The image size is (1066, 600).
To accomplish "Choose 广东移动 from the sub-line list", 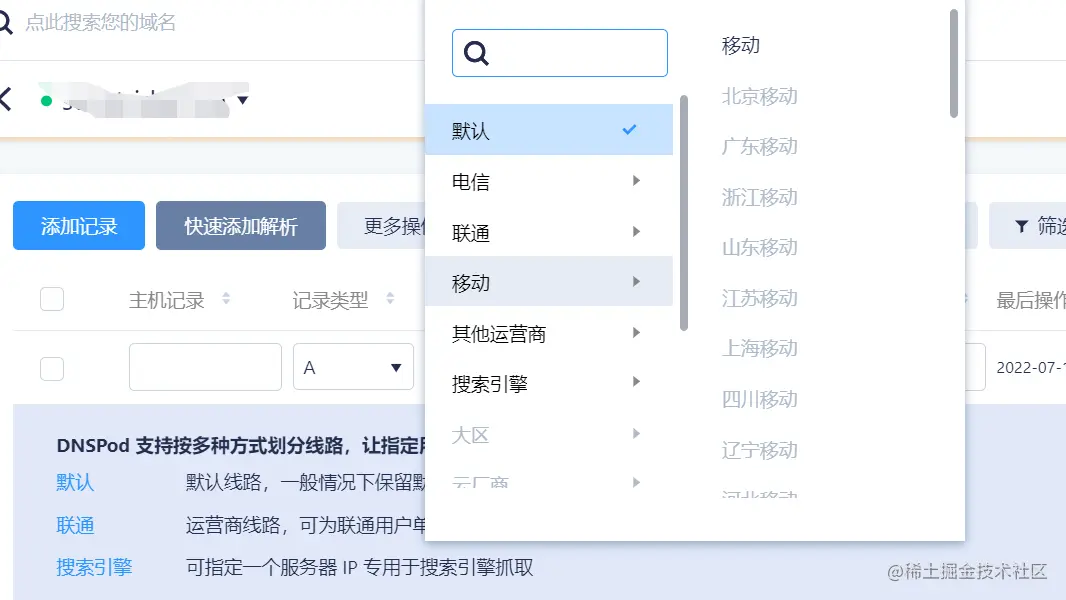I will [x=759, y=146].
